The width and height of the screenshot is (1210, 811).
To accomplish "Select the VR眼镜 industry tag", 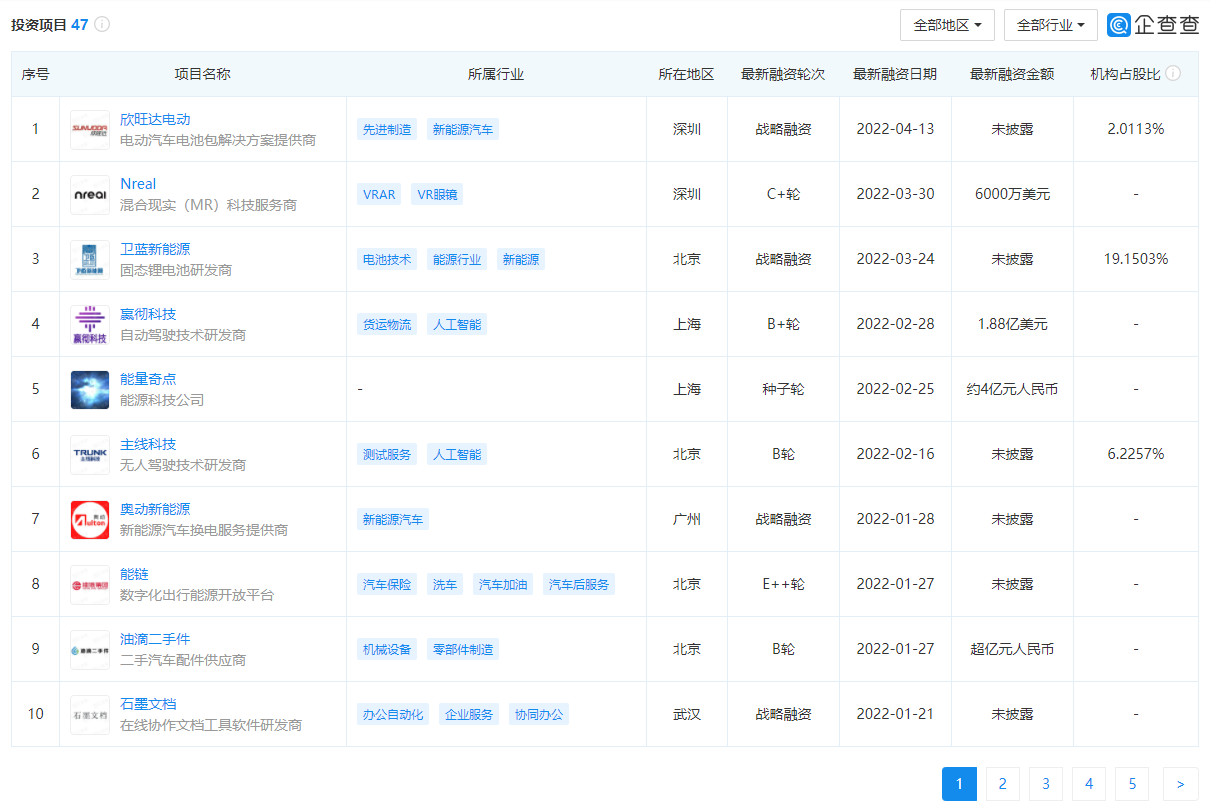I will click(437, 194).
